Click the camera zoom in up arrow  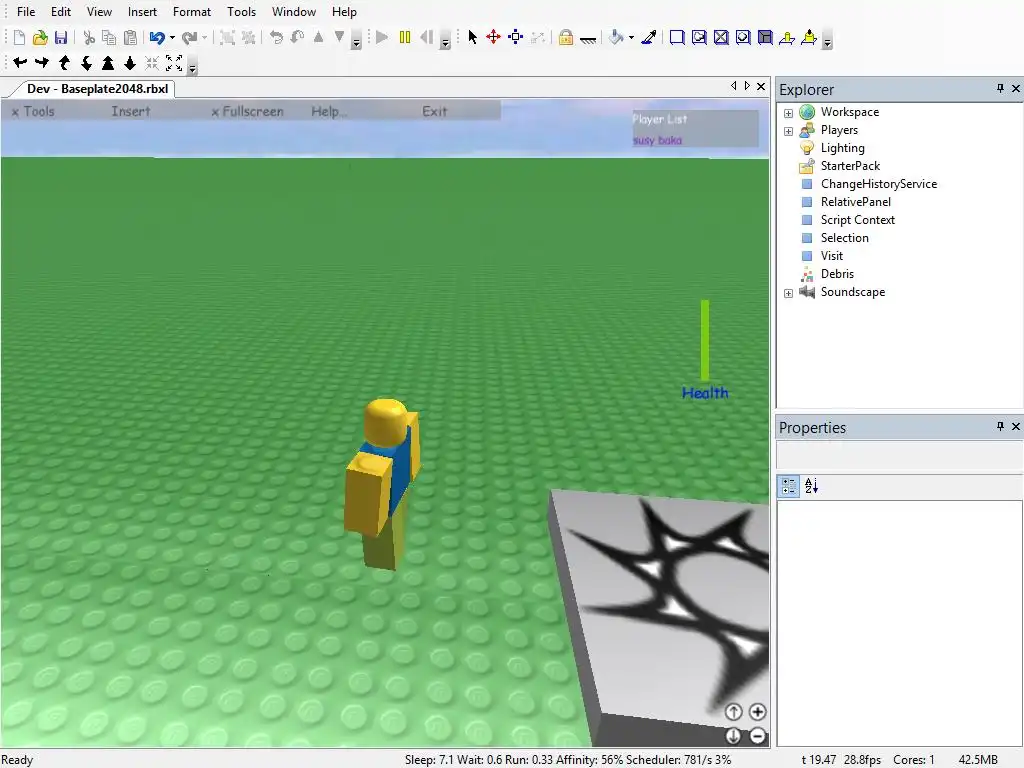pos(108,63)
